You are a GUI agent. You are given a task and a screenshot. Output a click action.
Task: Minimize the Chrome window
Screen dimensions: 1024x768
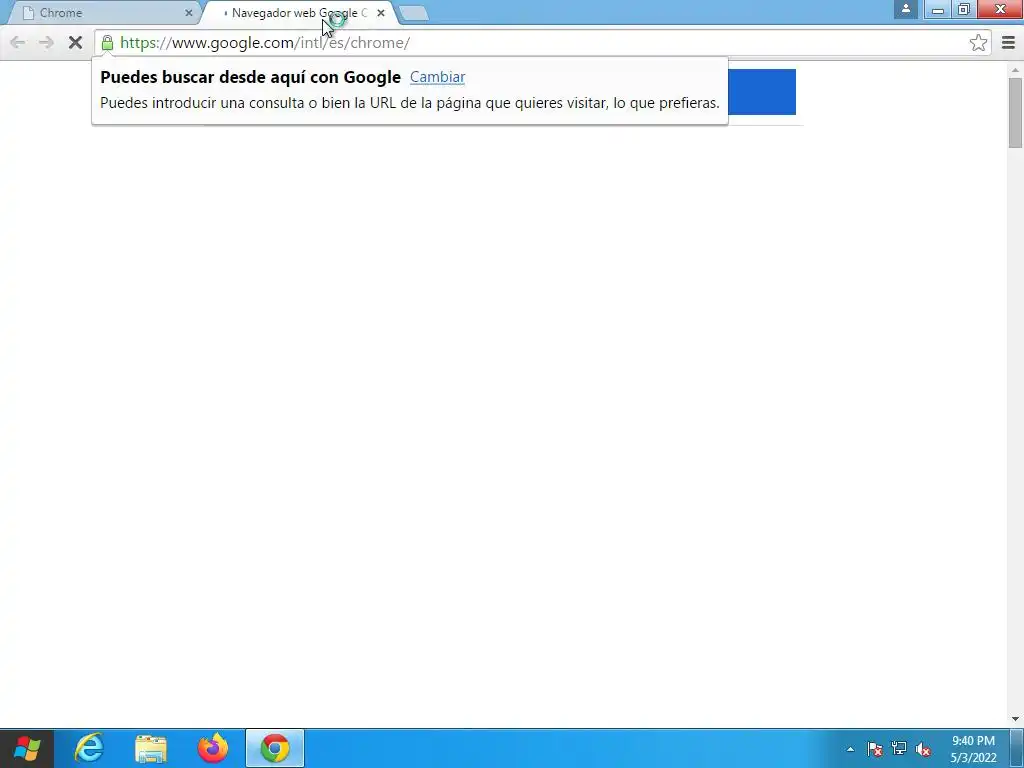point(938,9)
